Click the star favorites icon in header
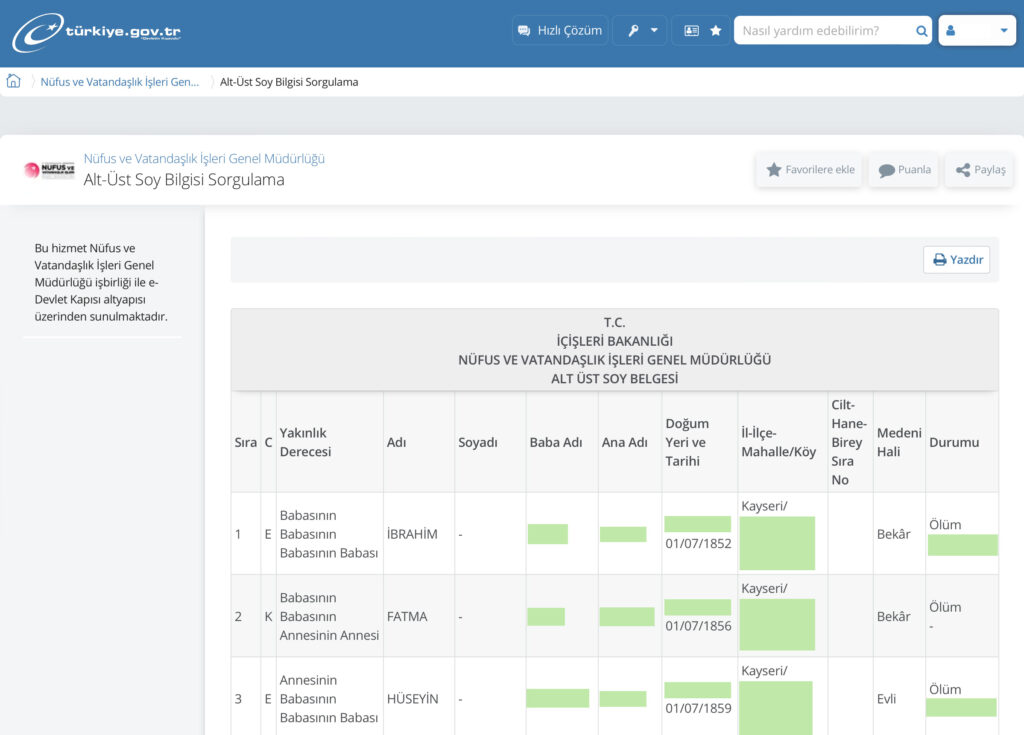The height and width of the screenshot is (735, 1024). click(x=716, y=31)
